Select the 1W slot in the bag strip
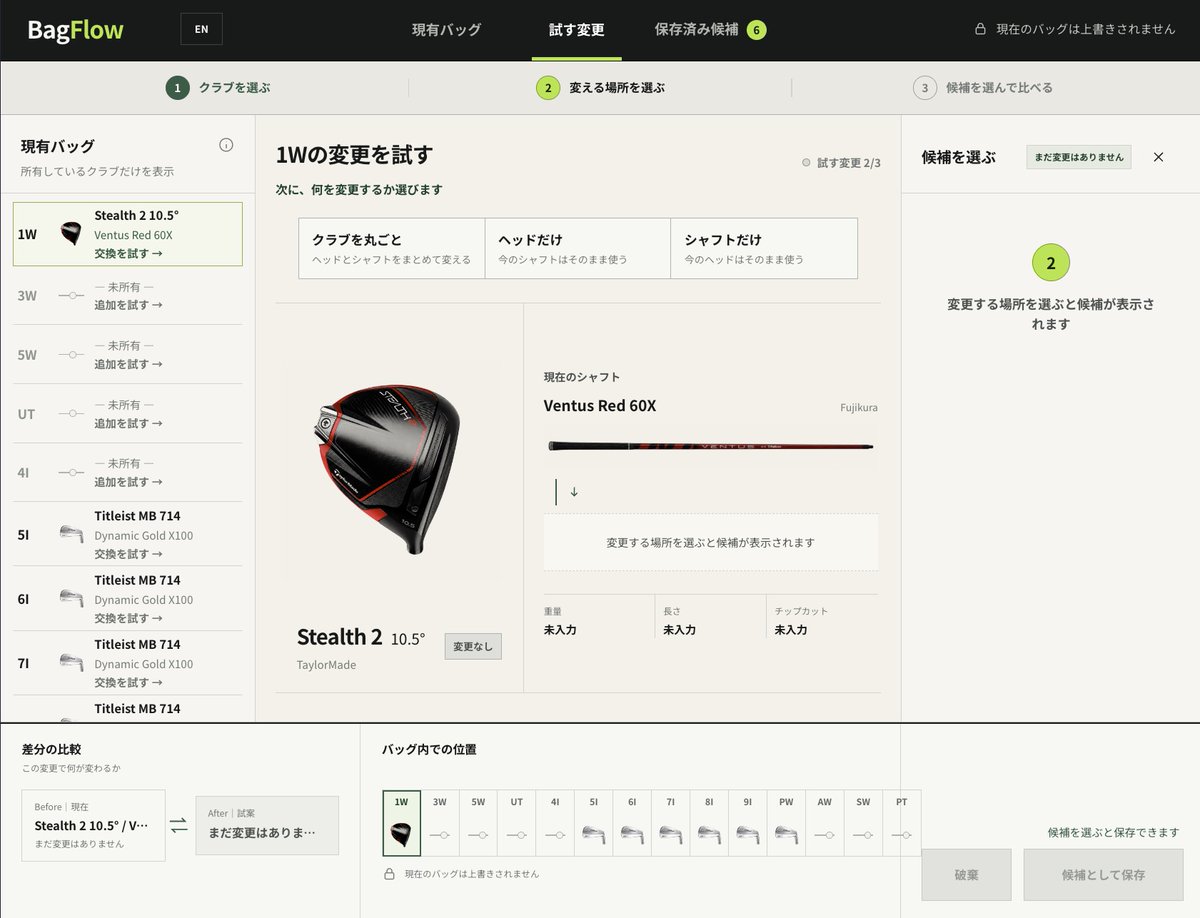Screen dimensions: 1200x918 [401, 823]
